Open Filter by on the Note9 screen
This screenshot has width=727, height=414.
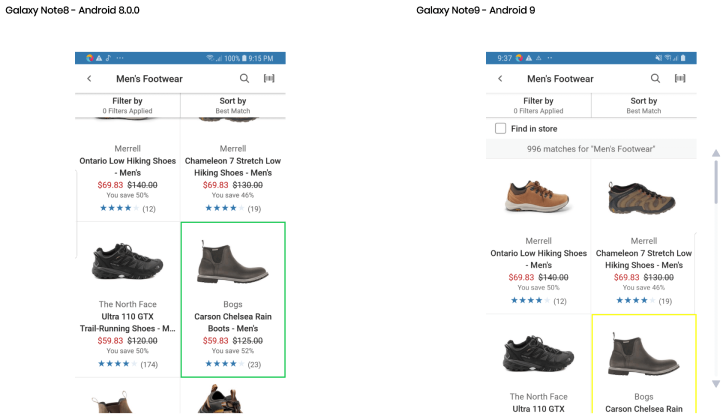click(538, 105)
